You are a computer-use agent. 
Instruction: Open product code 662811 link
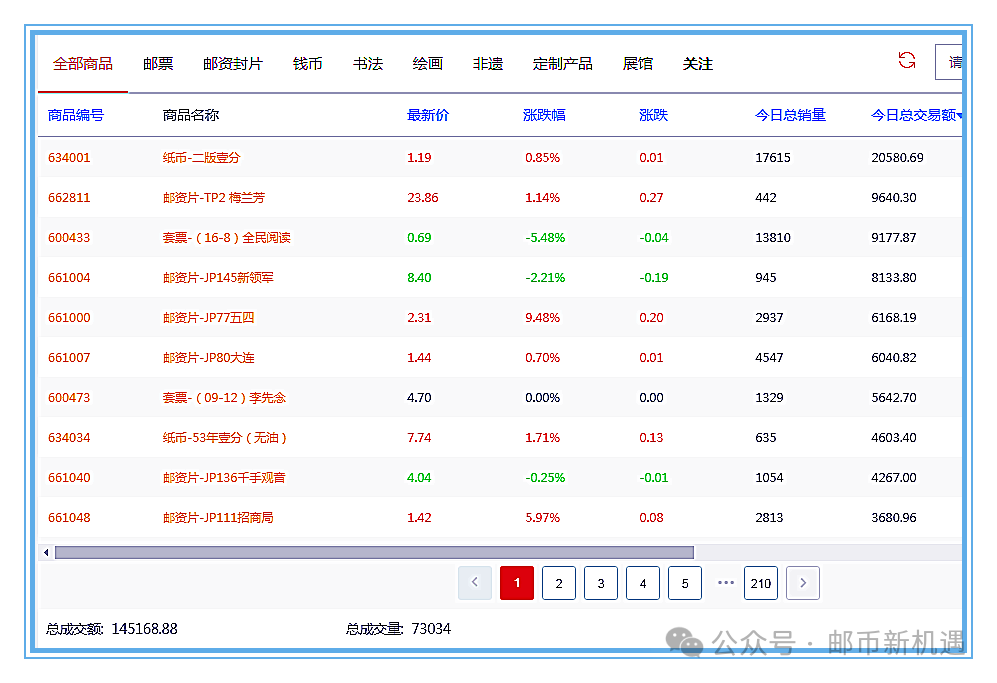(69, 198)
